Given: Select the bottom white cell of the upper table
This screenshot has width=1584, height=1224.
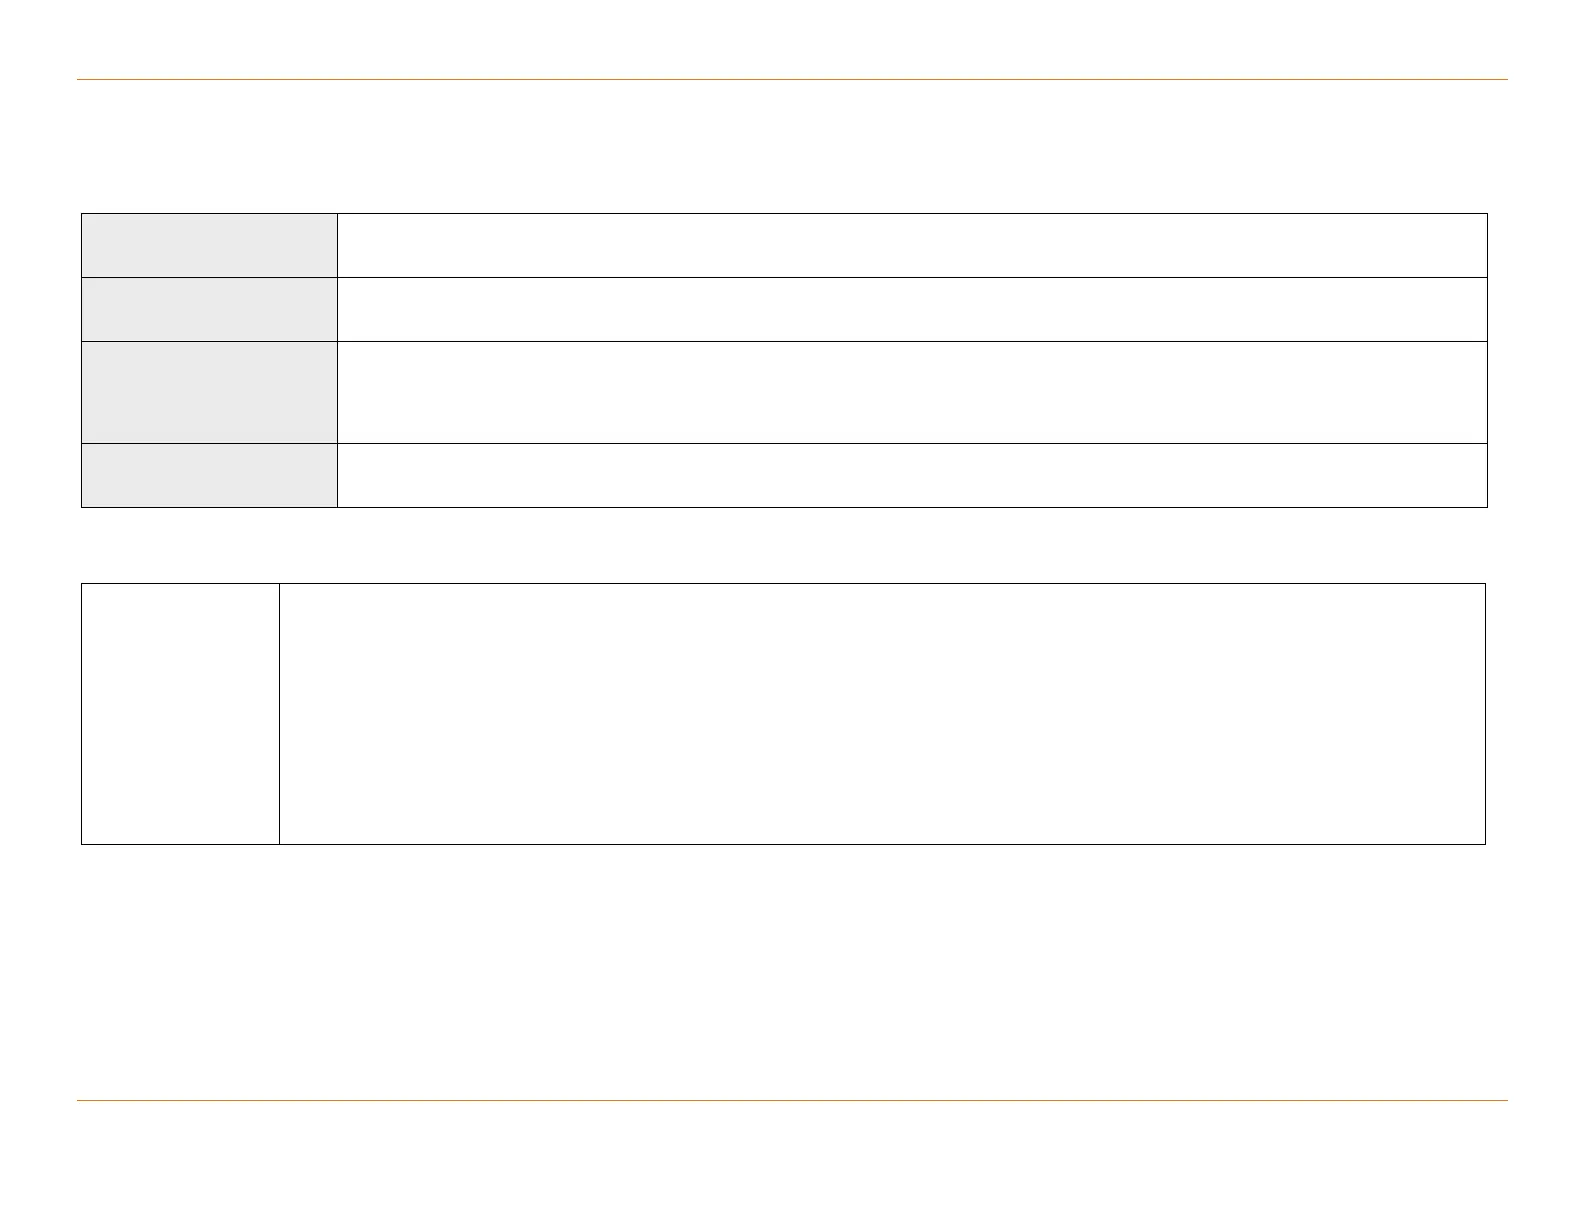Looking at the screenshot, I should point(912,475).
